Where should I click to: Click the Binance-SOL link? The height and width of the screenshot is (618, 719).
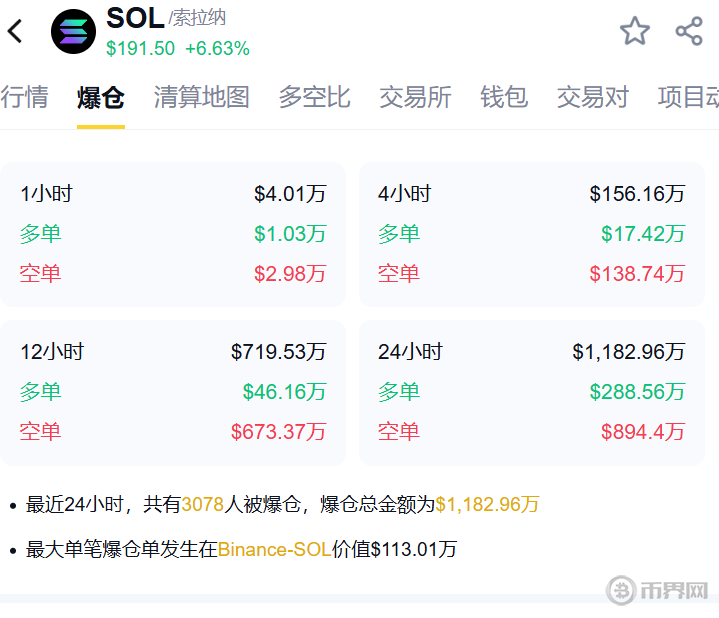274,549
